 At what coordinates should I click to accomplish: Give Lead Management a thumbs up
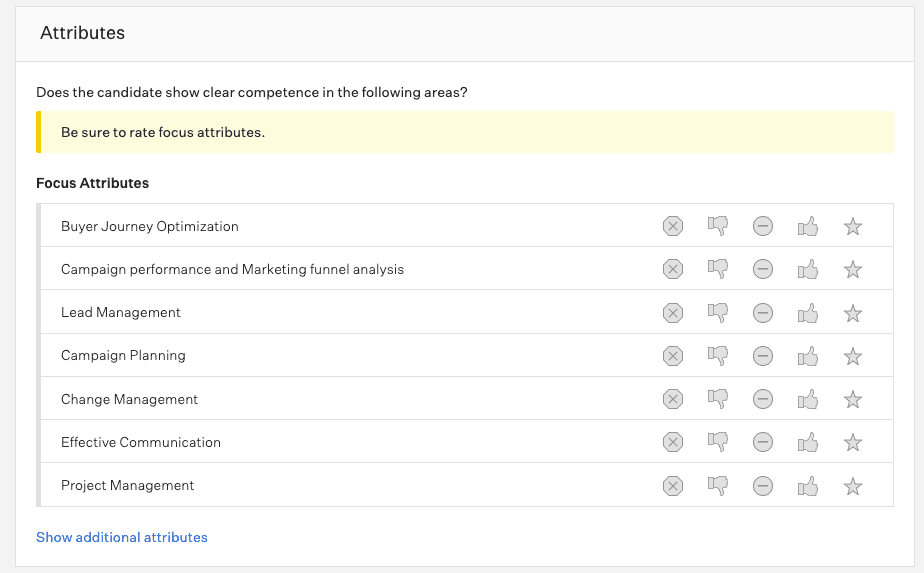point(807,313)
